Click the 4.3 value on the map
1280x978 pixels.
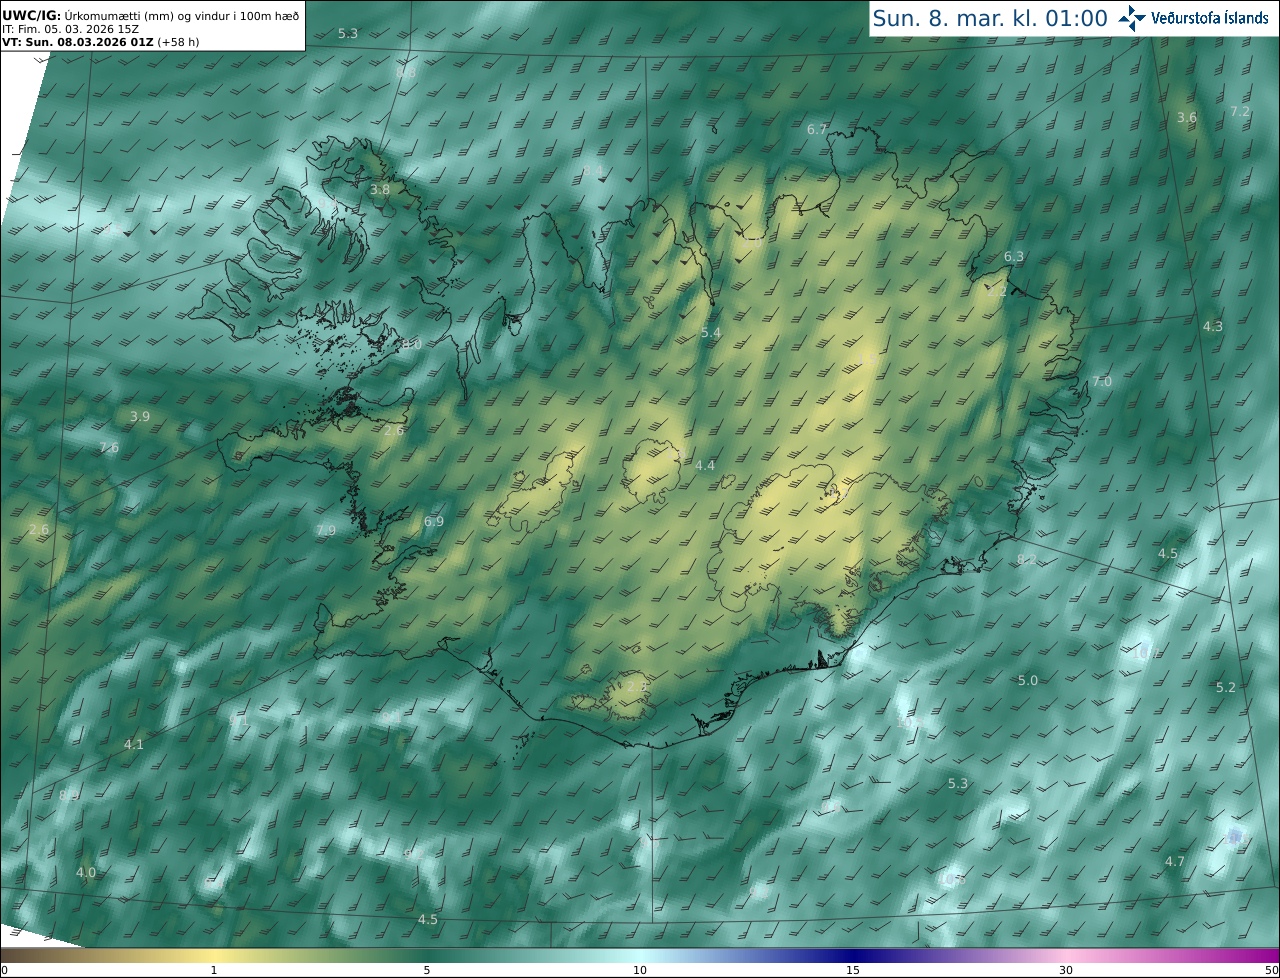coord(1213,327)
